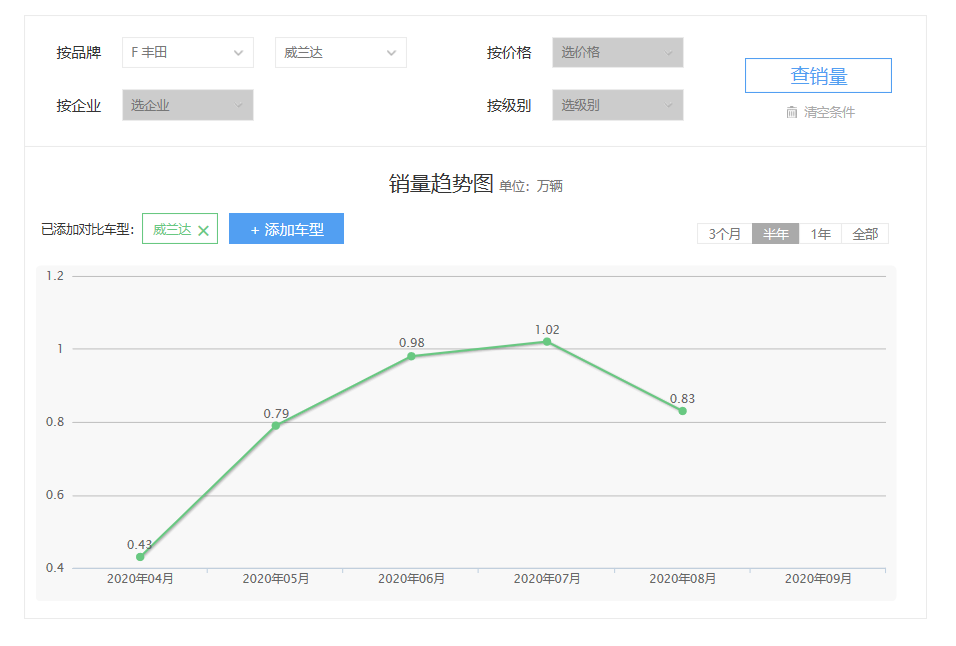The width and height of the screenshot is (956, 646).
Task: Click the 0.79 data point for May 2020
Action: click(x=276, y=426)
